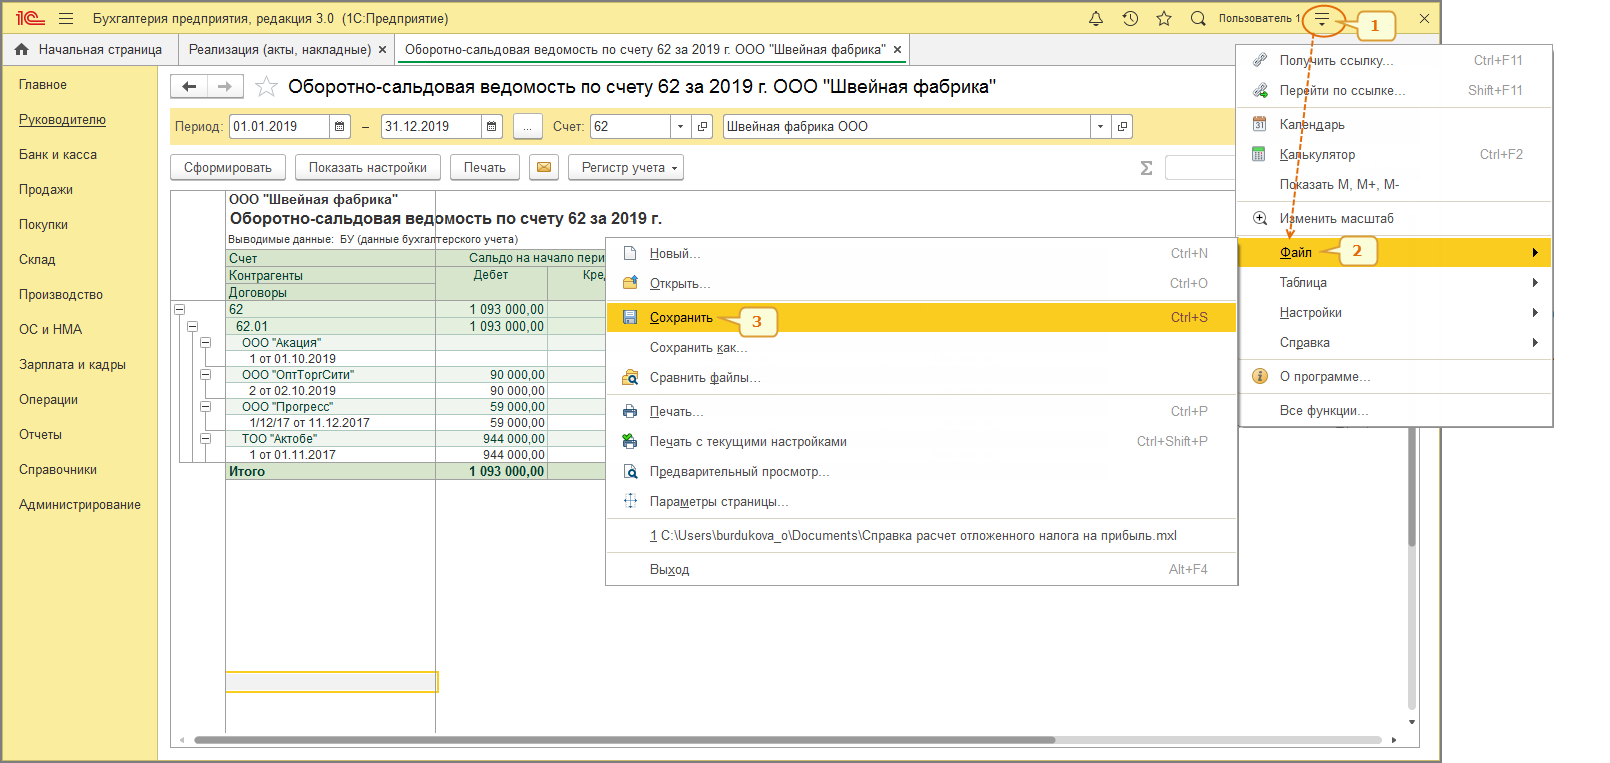Open calendar for start date 01.01.2019
The height and width of the screenshot is (763, 1610).
coord(340,126)
